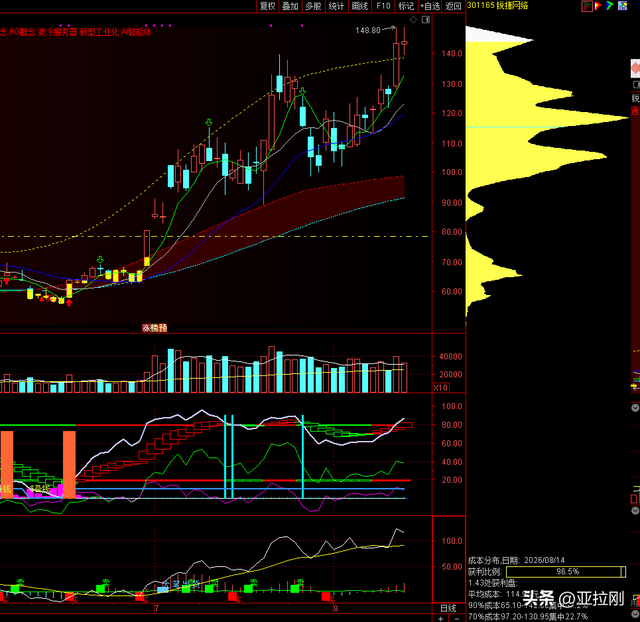Click the 标记 mark button
Viewport: 640px width, 622px height.
pos(406,6)
